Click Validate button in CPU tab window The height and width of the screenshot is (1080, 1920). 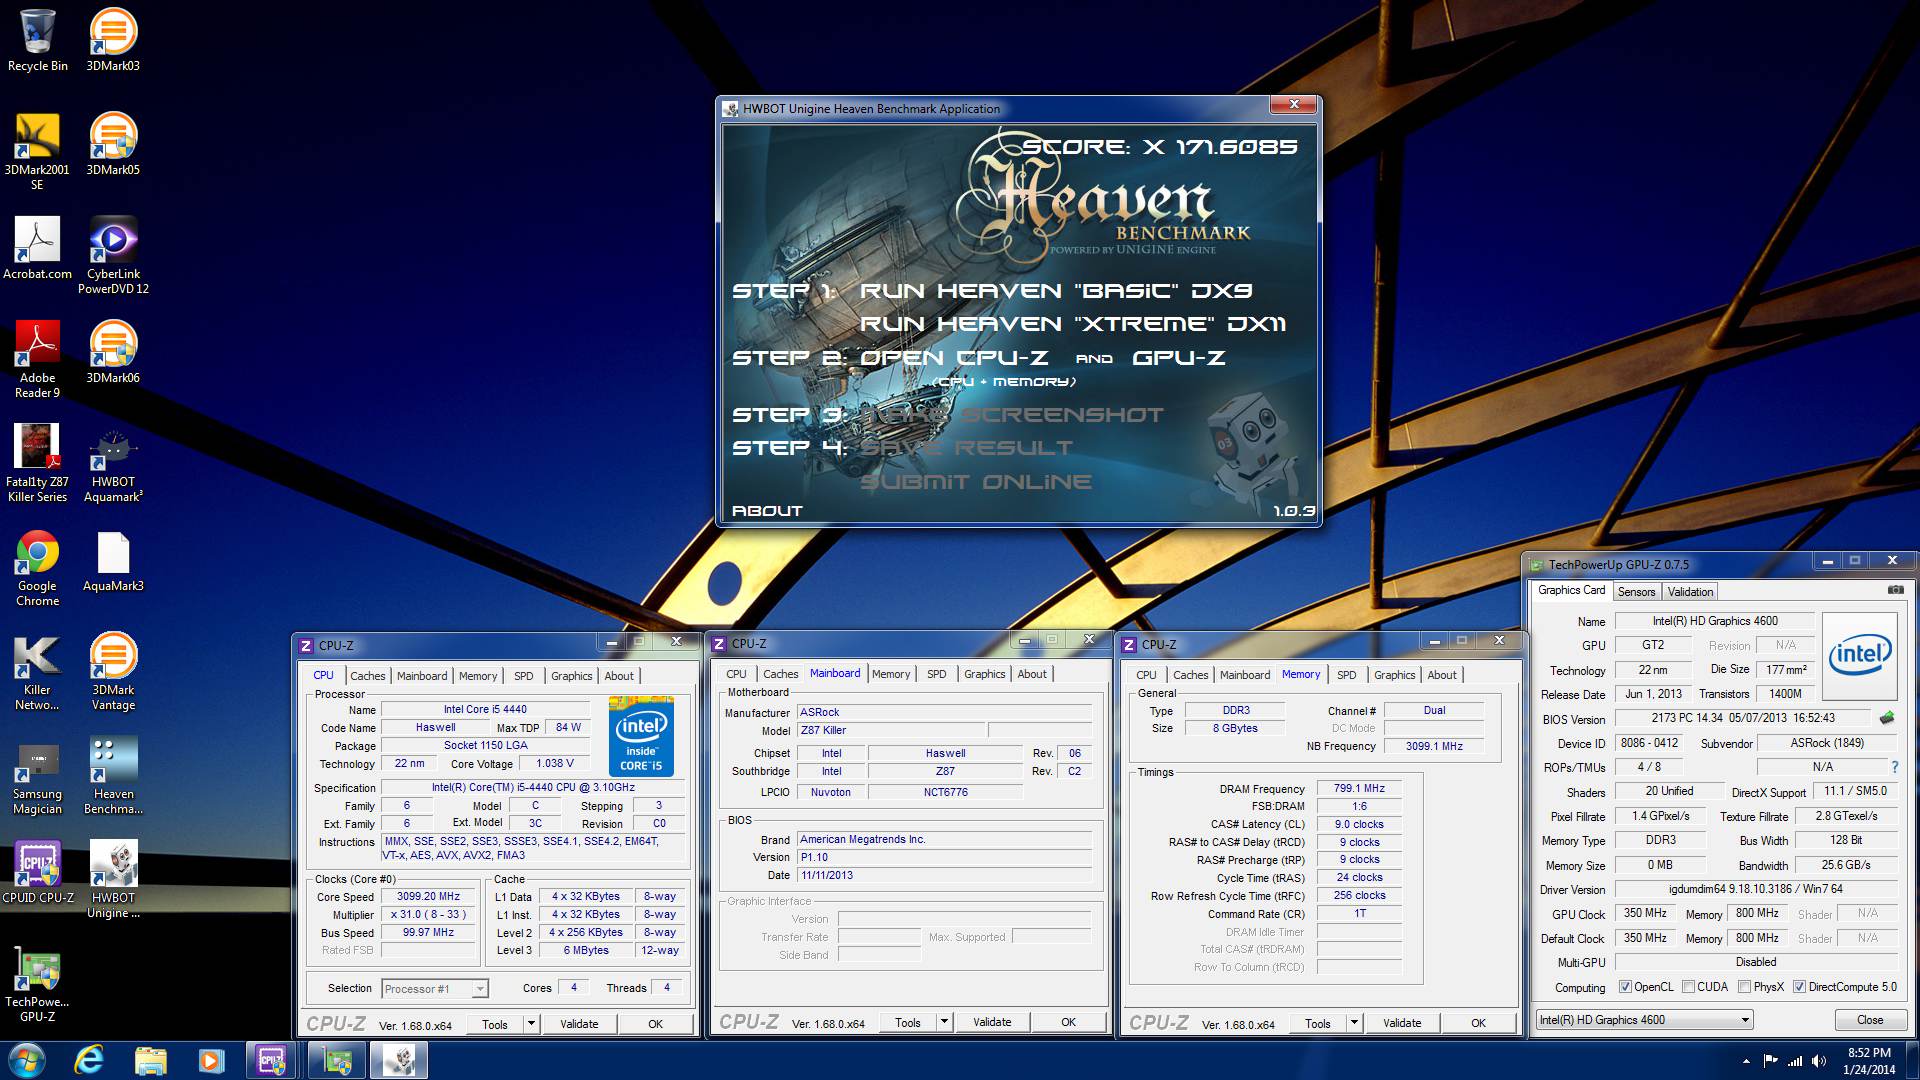pyautogui.click(x=579, y=1024)
